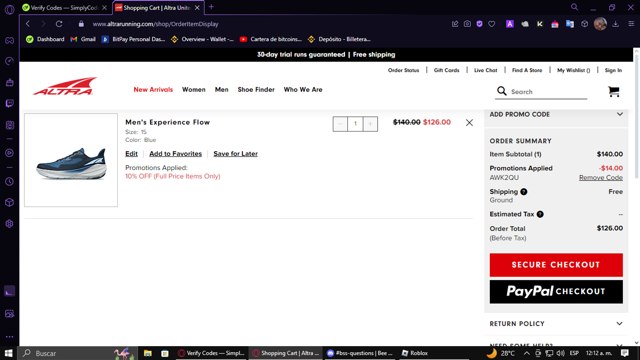Click the search magnifier icon on Altra site
640x360 pixels.
coord(502,91)
